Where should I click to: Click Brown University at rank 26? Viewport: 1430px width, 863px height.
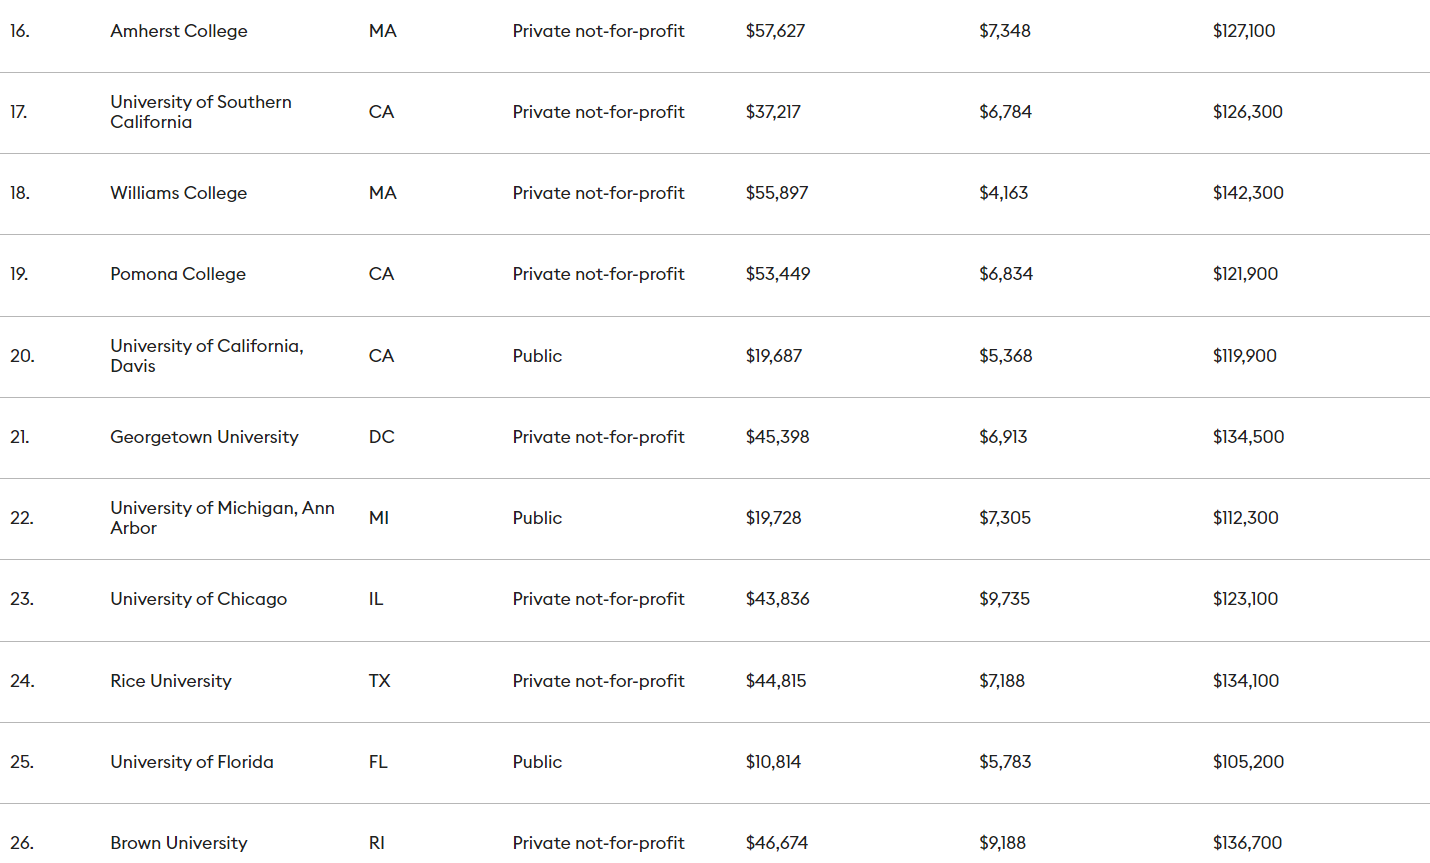[178, 843]
